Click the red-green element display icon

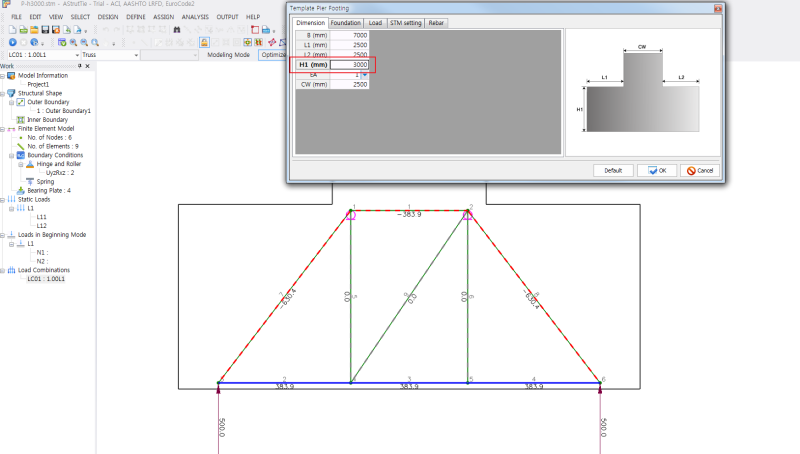258,42
